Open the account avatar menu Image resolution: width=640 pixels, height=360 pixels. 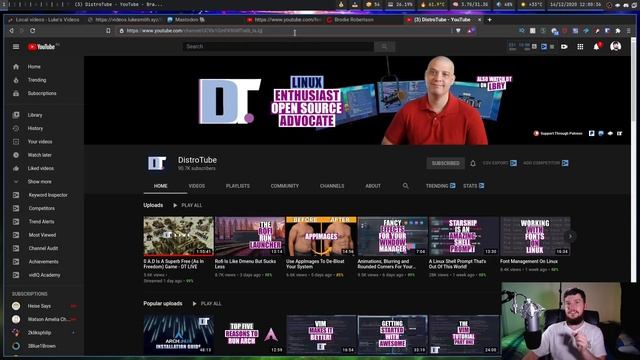pyautogui.click(x=616, y=47)
